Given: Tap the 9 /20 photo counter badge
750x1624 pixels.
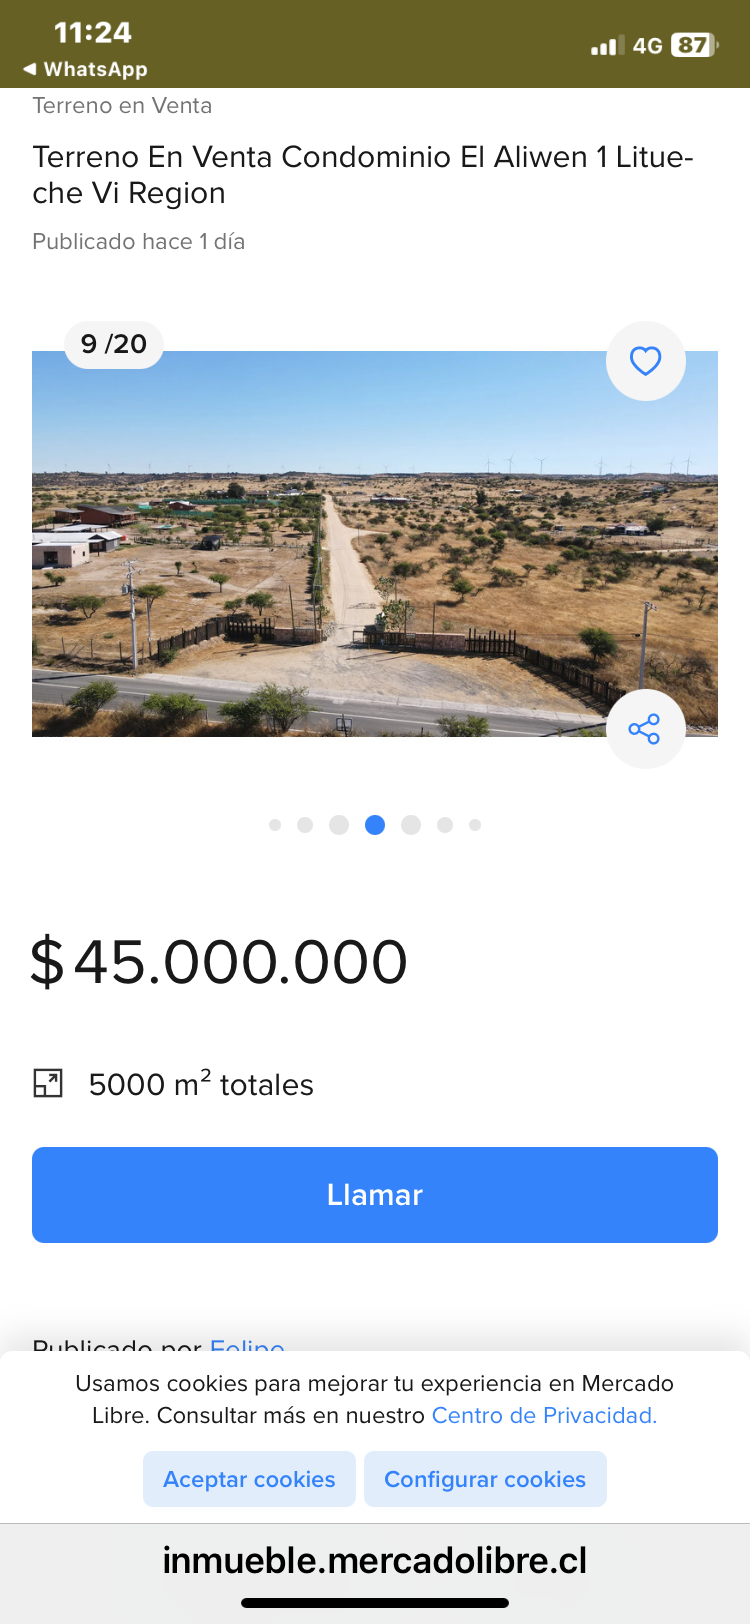Looking at the screenshot, I should pyautogui.click(x=114, y=344).
